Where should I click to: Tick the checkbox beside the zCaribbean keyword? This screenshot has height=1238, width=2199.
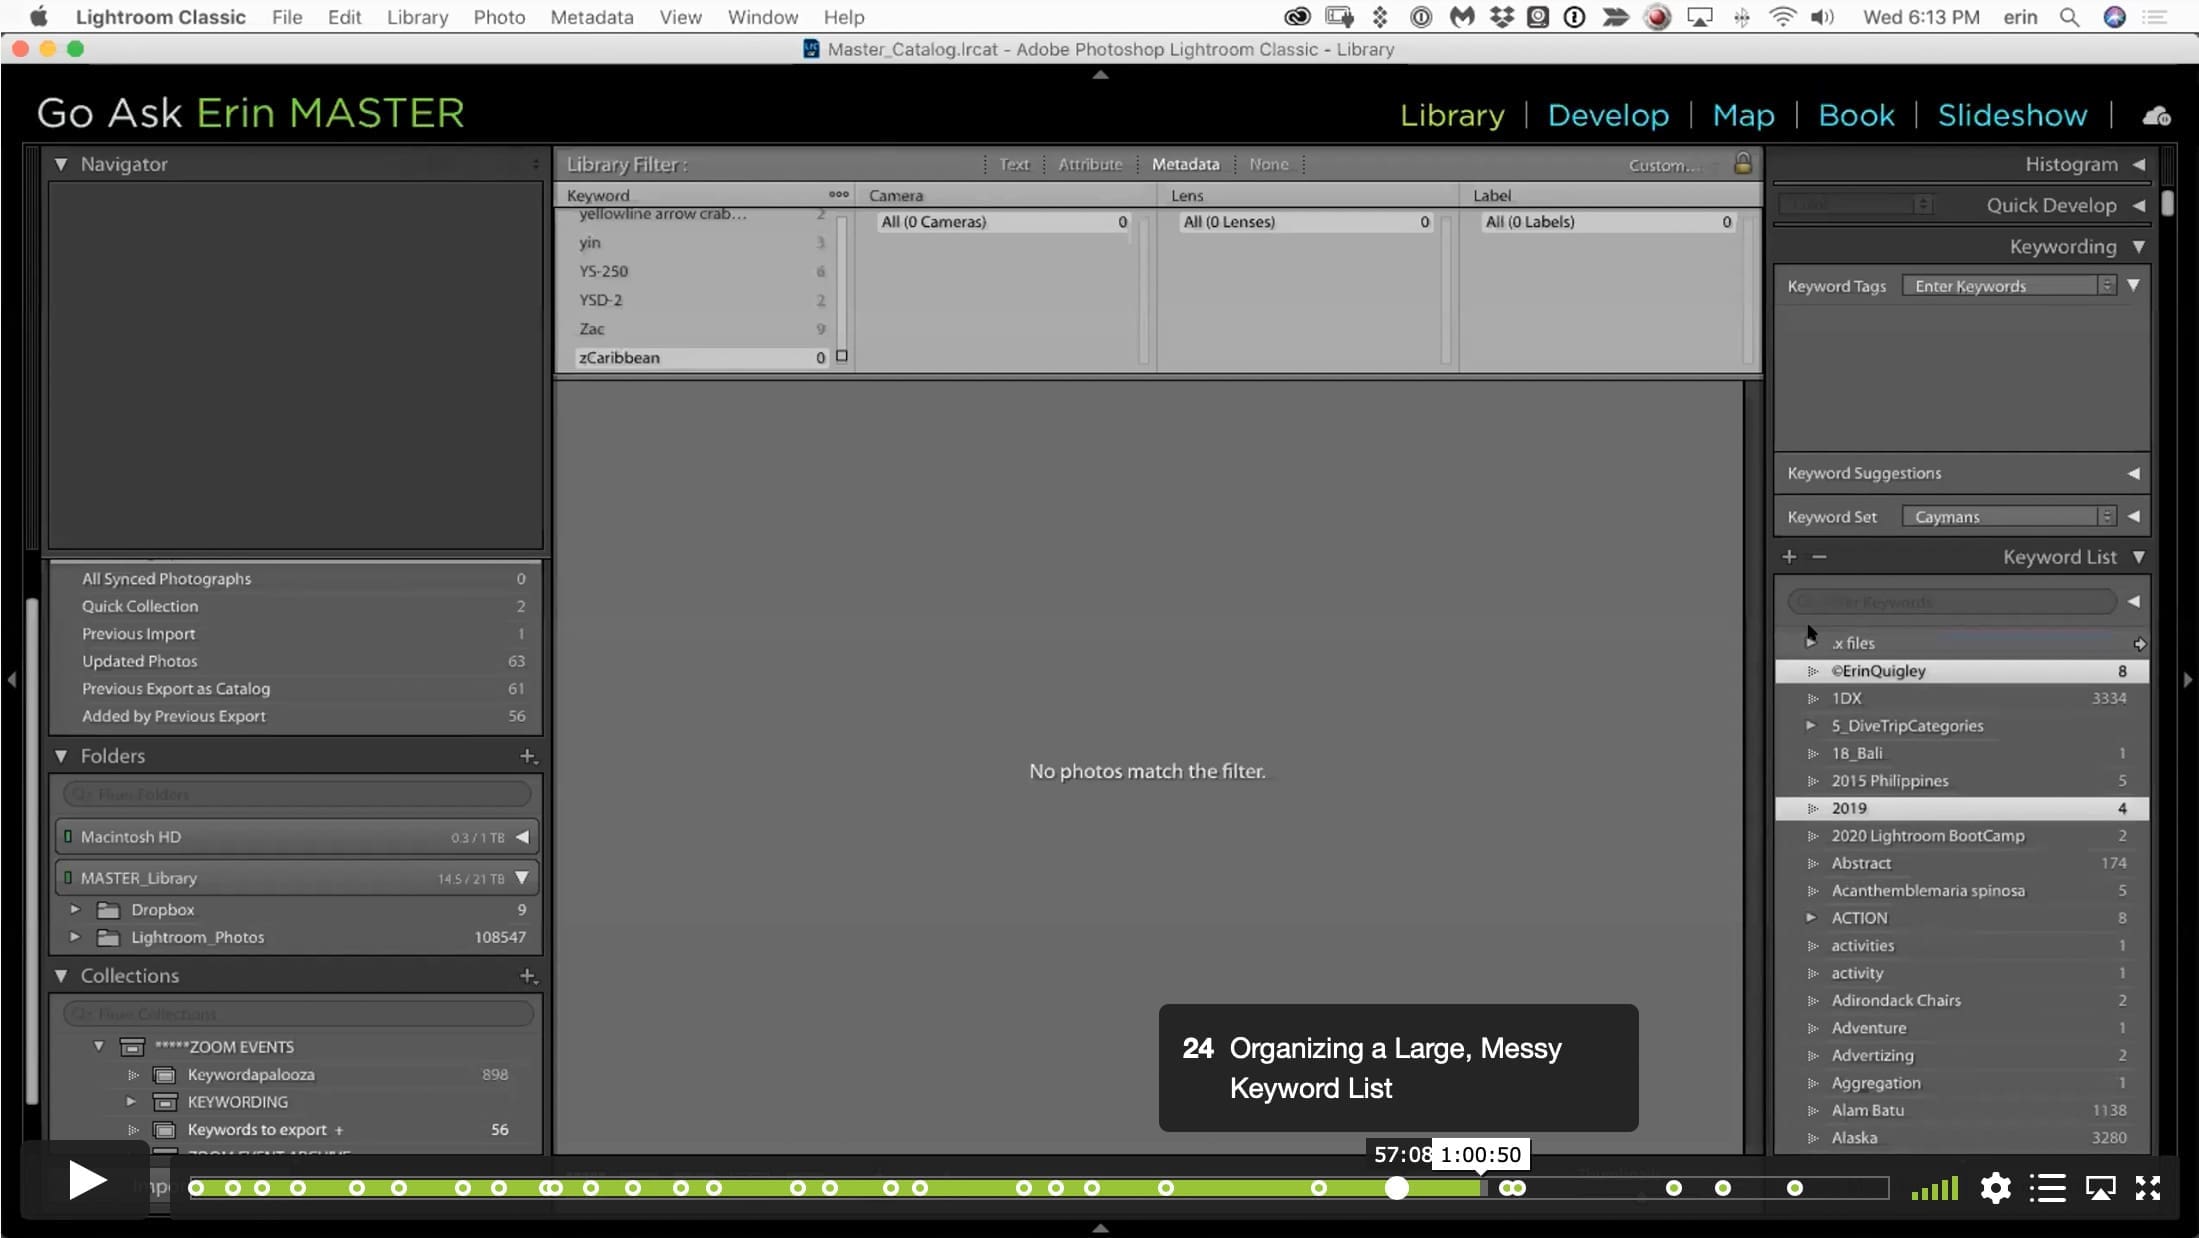click(x=841, y=356)
